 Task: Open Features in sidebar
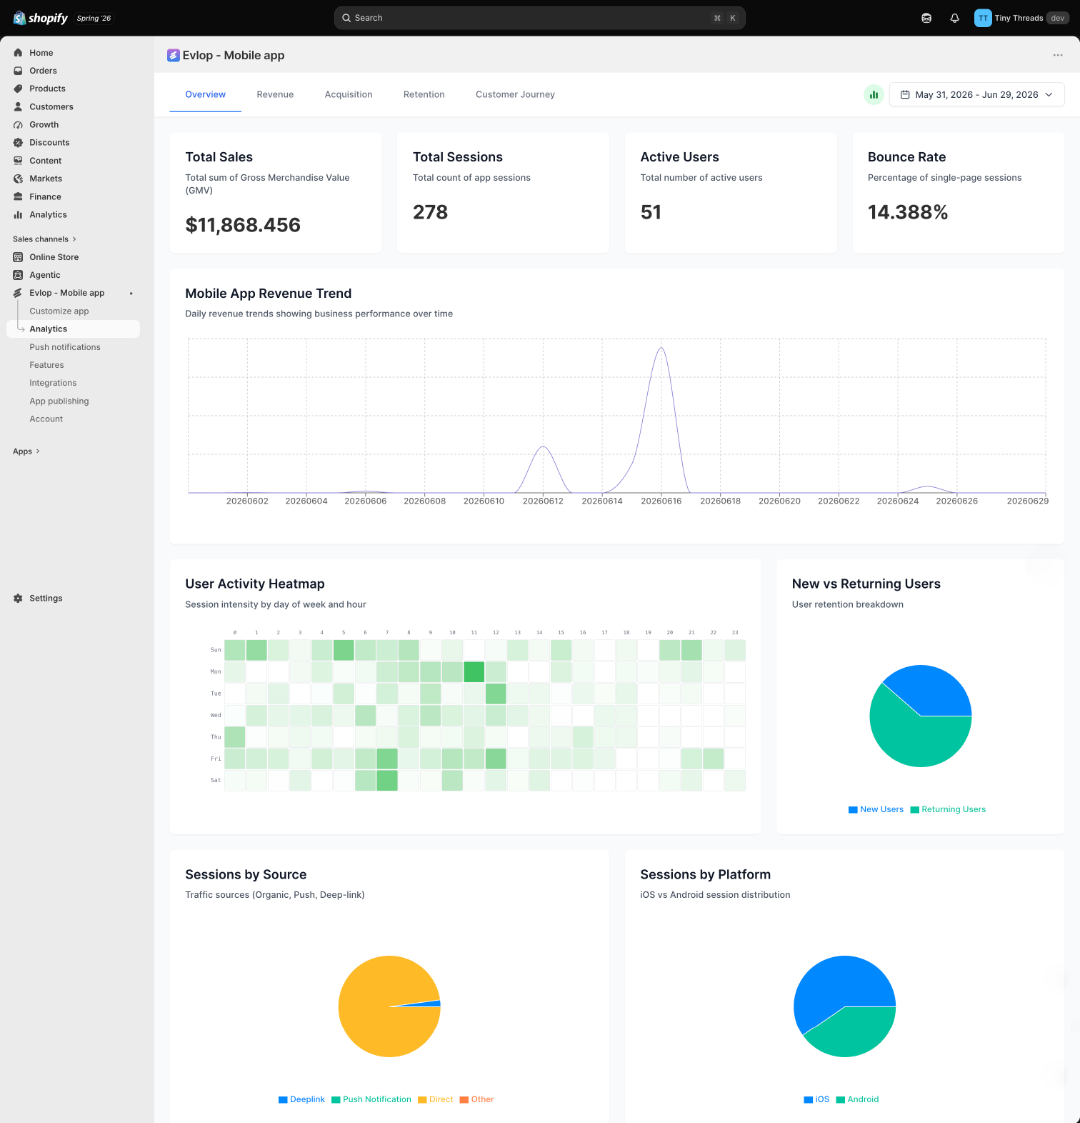(x=47, y=365)
